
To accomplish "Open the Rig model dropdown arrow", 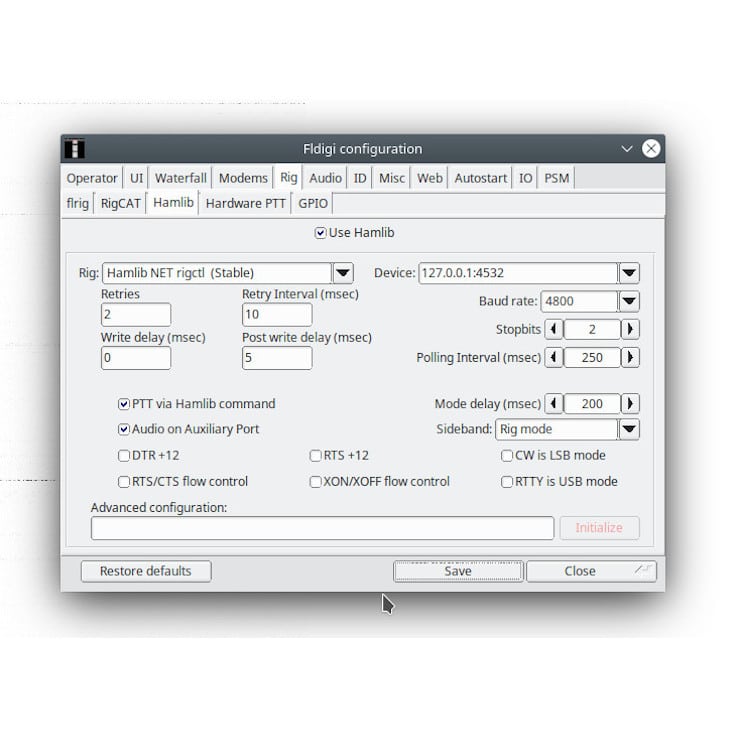I will pos(343,273).
